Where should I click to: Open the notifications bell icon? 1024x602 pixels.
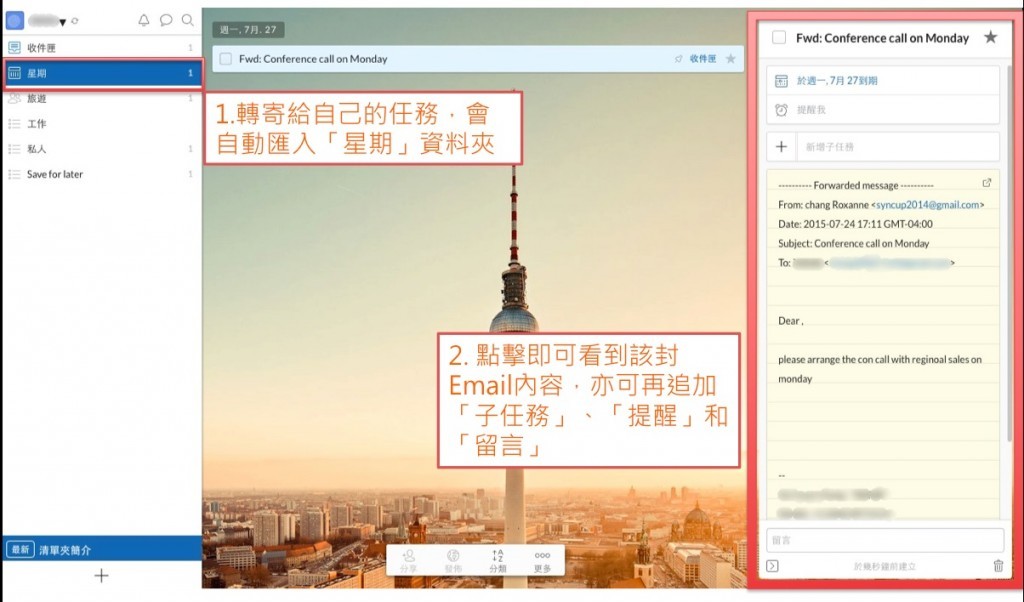[144, 20]
